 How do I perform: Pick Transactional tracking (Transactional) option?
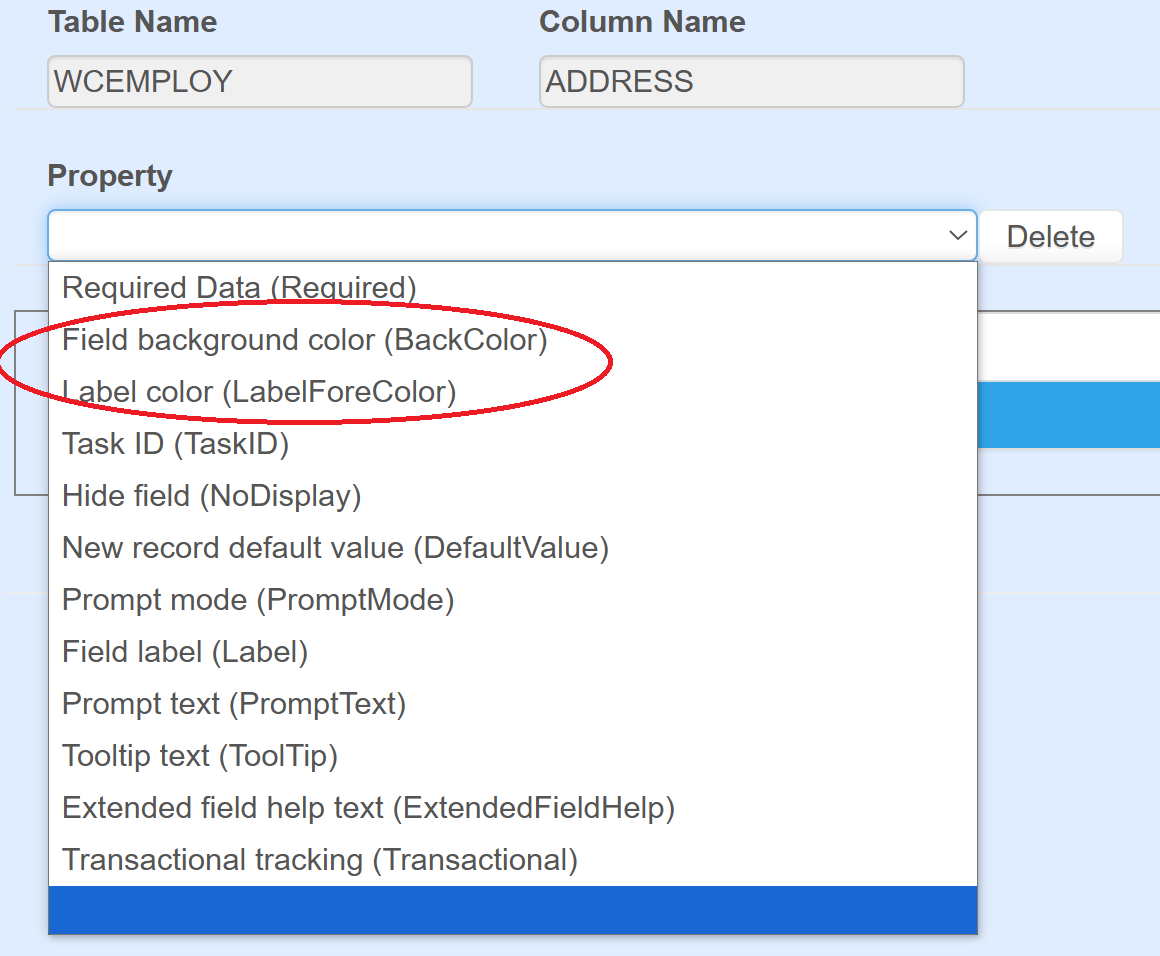[x=320, y=860]
